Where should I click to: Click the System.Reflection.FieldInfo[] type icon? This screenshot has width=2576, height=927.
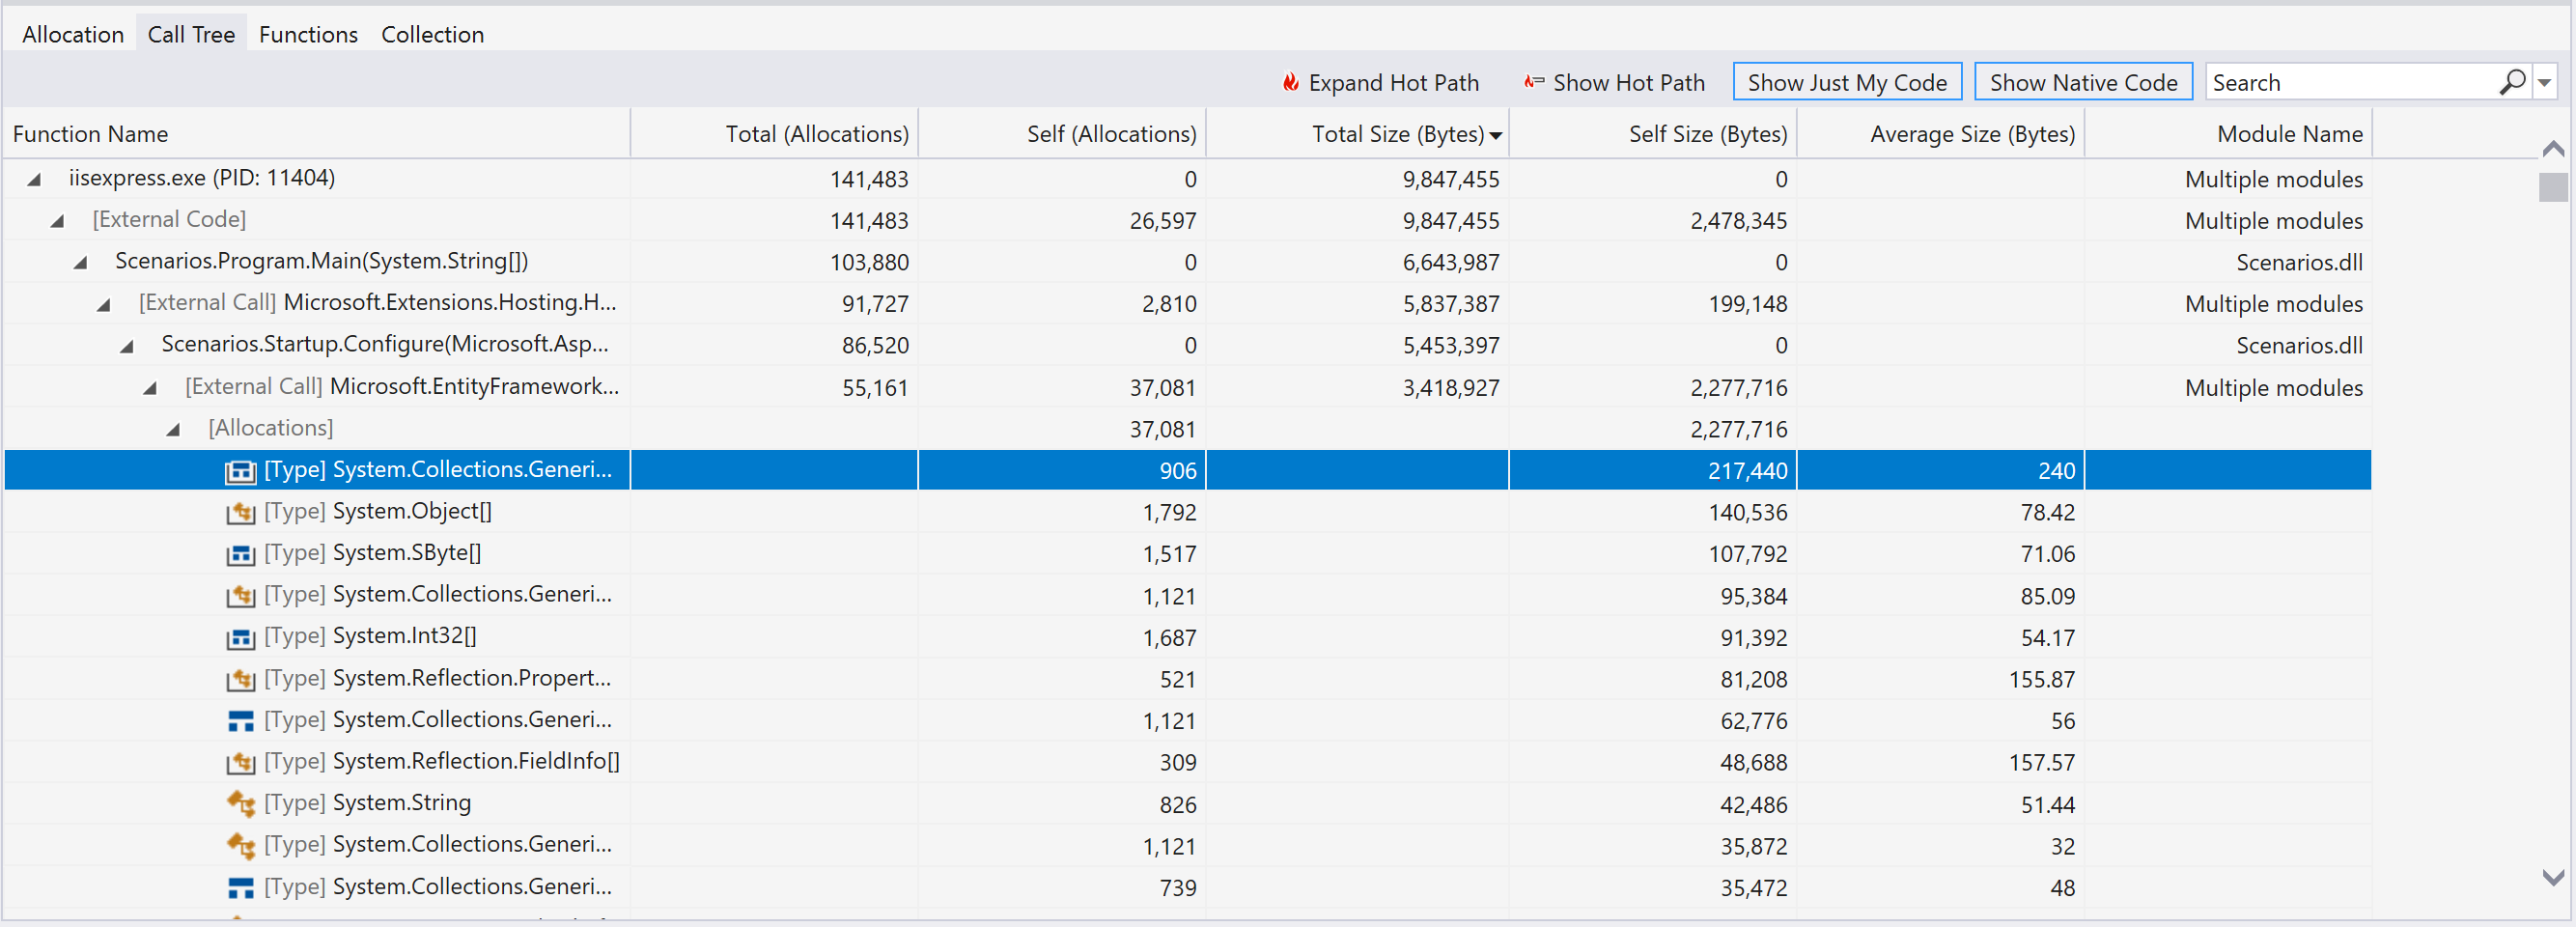(x=241, y=763)
